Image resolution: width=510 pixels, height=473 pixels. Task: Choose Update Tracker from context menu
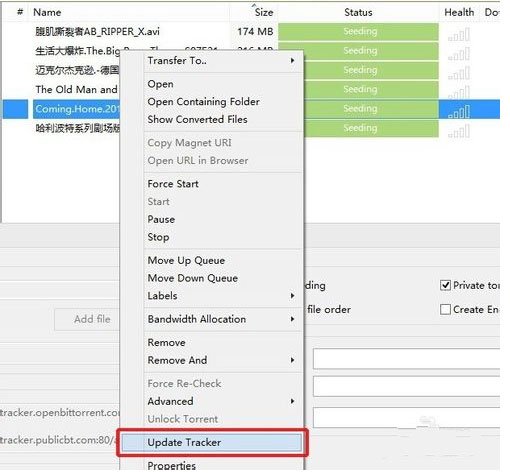click(x=212, y=443)
